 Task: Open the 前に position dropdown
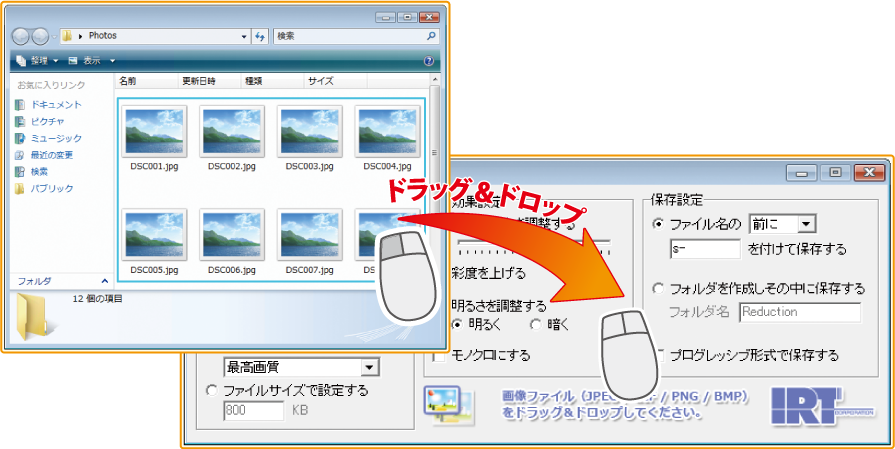(806, 224)
